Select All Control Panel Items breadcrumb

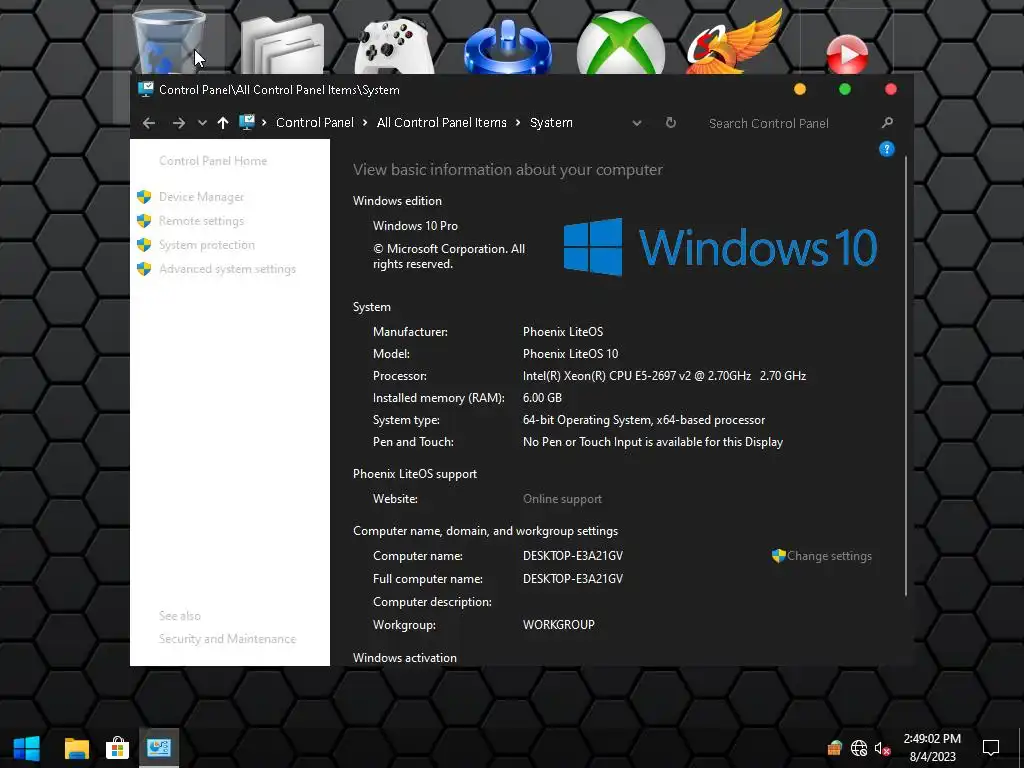click(441, 123)
